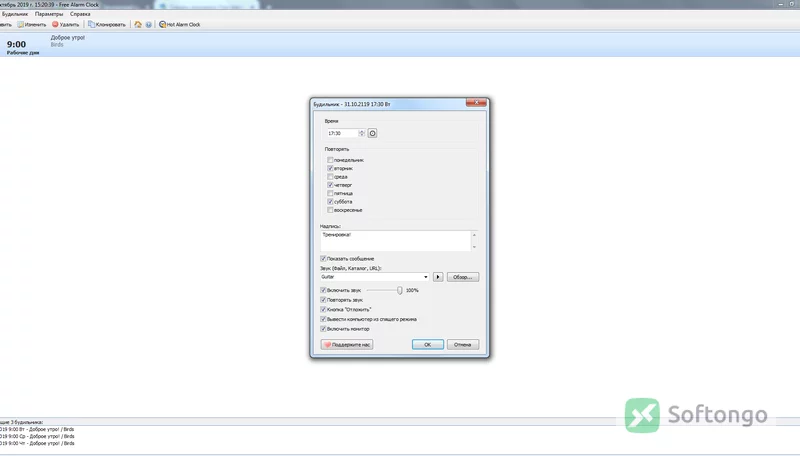Uncheck the суббота checkbox
The height and width of the screenshot is (456, 800).
[x=330, y=201]
